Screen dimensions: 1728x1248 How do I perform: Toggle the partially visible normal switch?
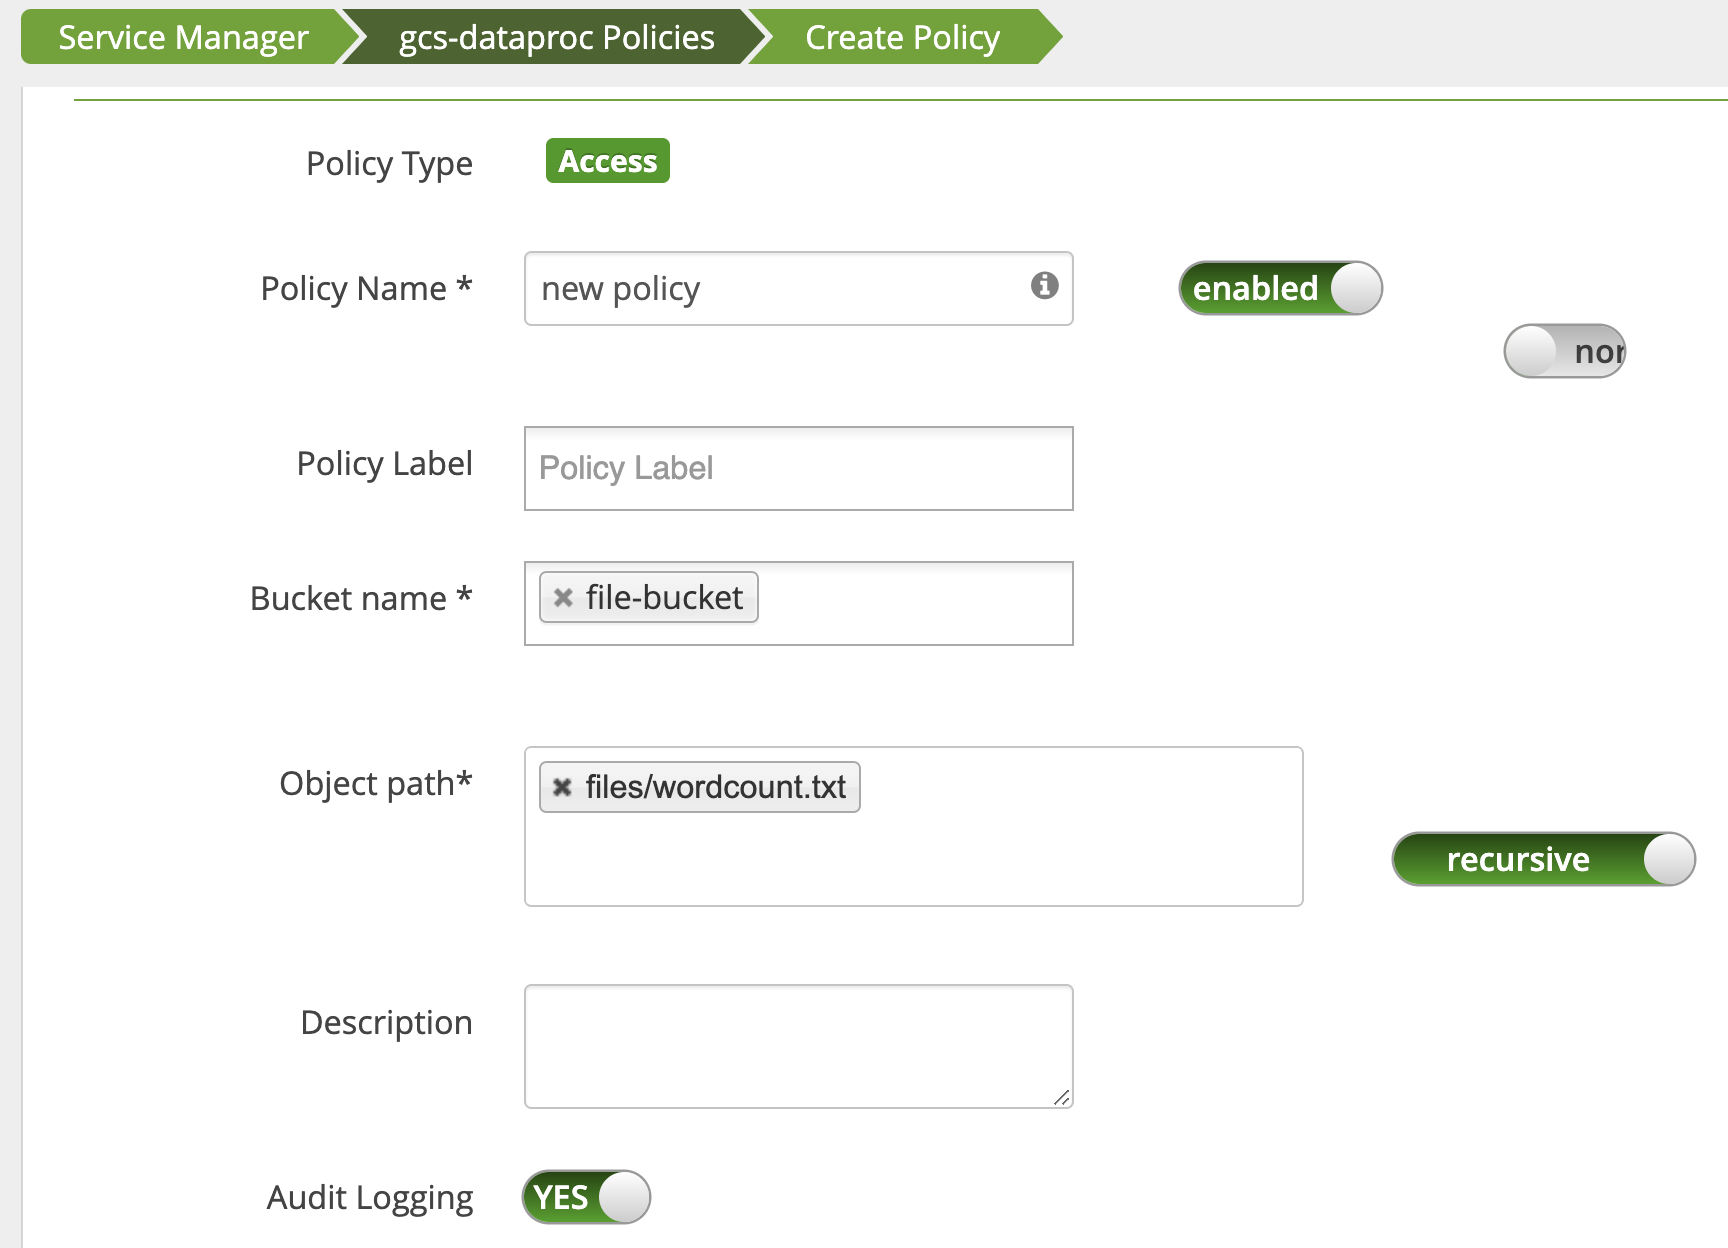coord(1564,351)
